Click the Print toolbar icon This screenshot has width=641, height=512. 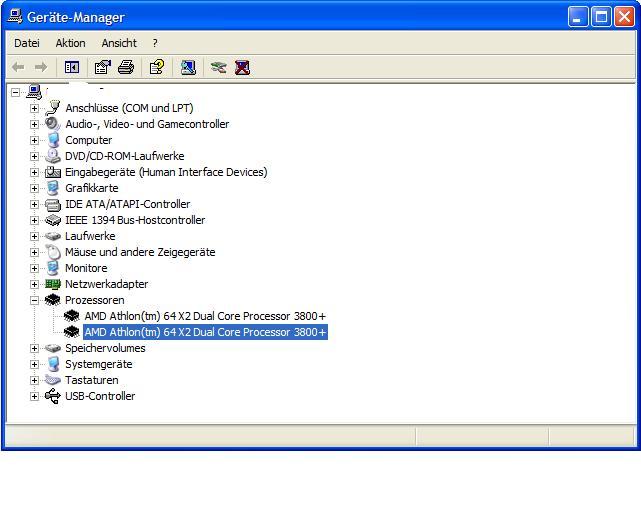(x=126, y=67)
